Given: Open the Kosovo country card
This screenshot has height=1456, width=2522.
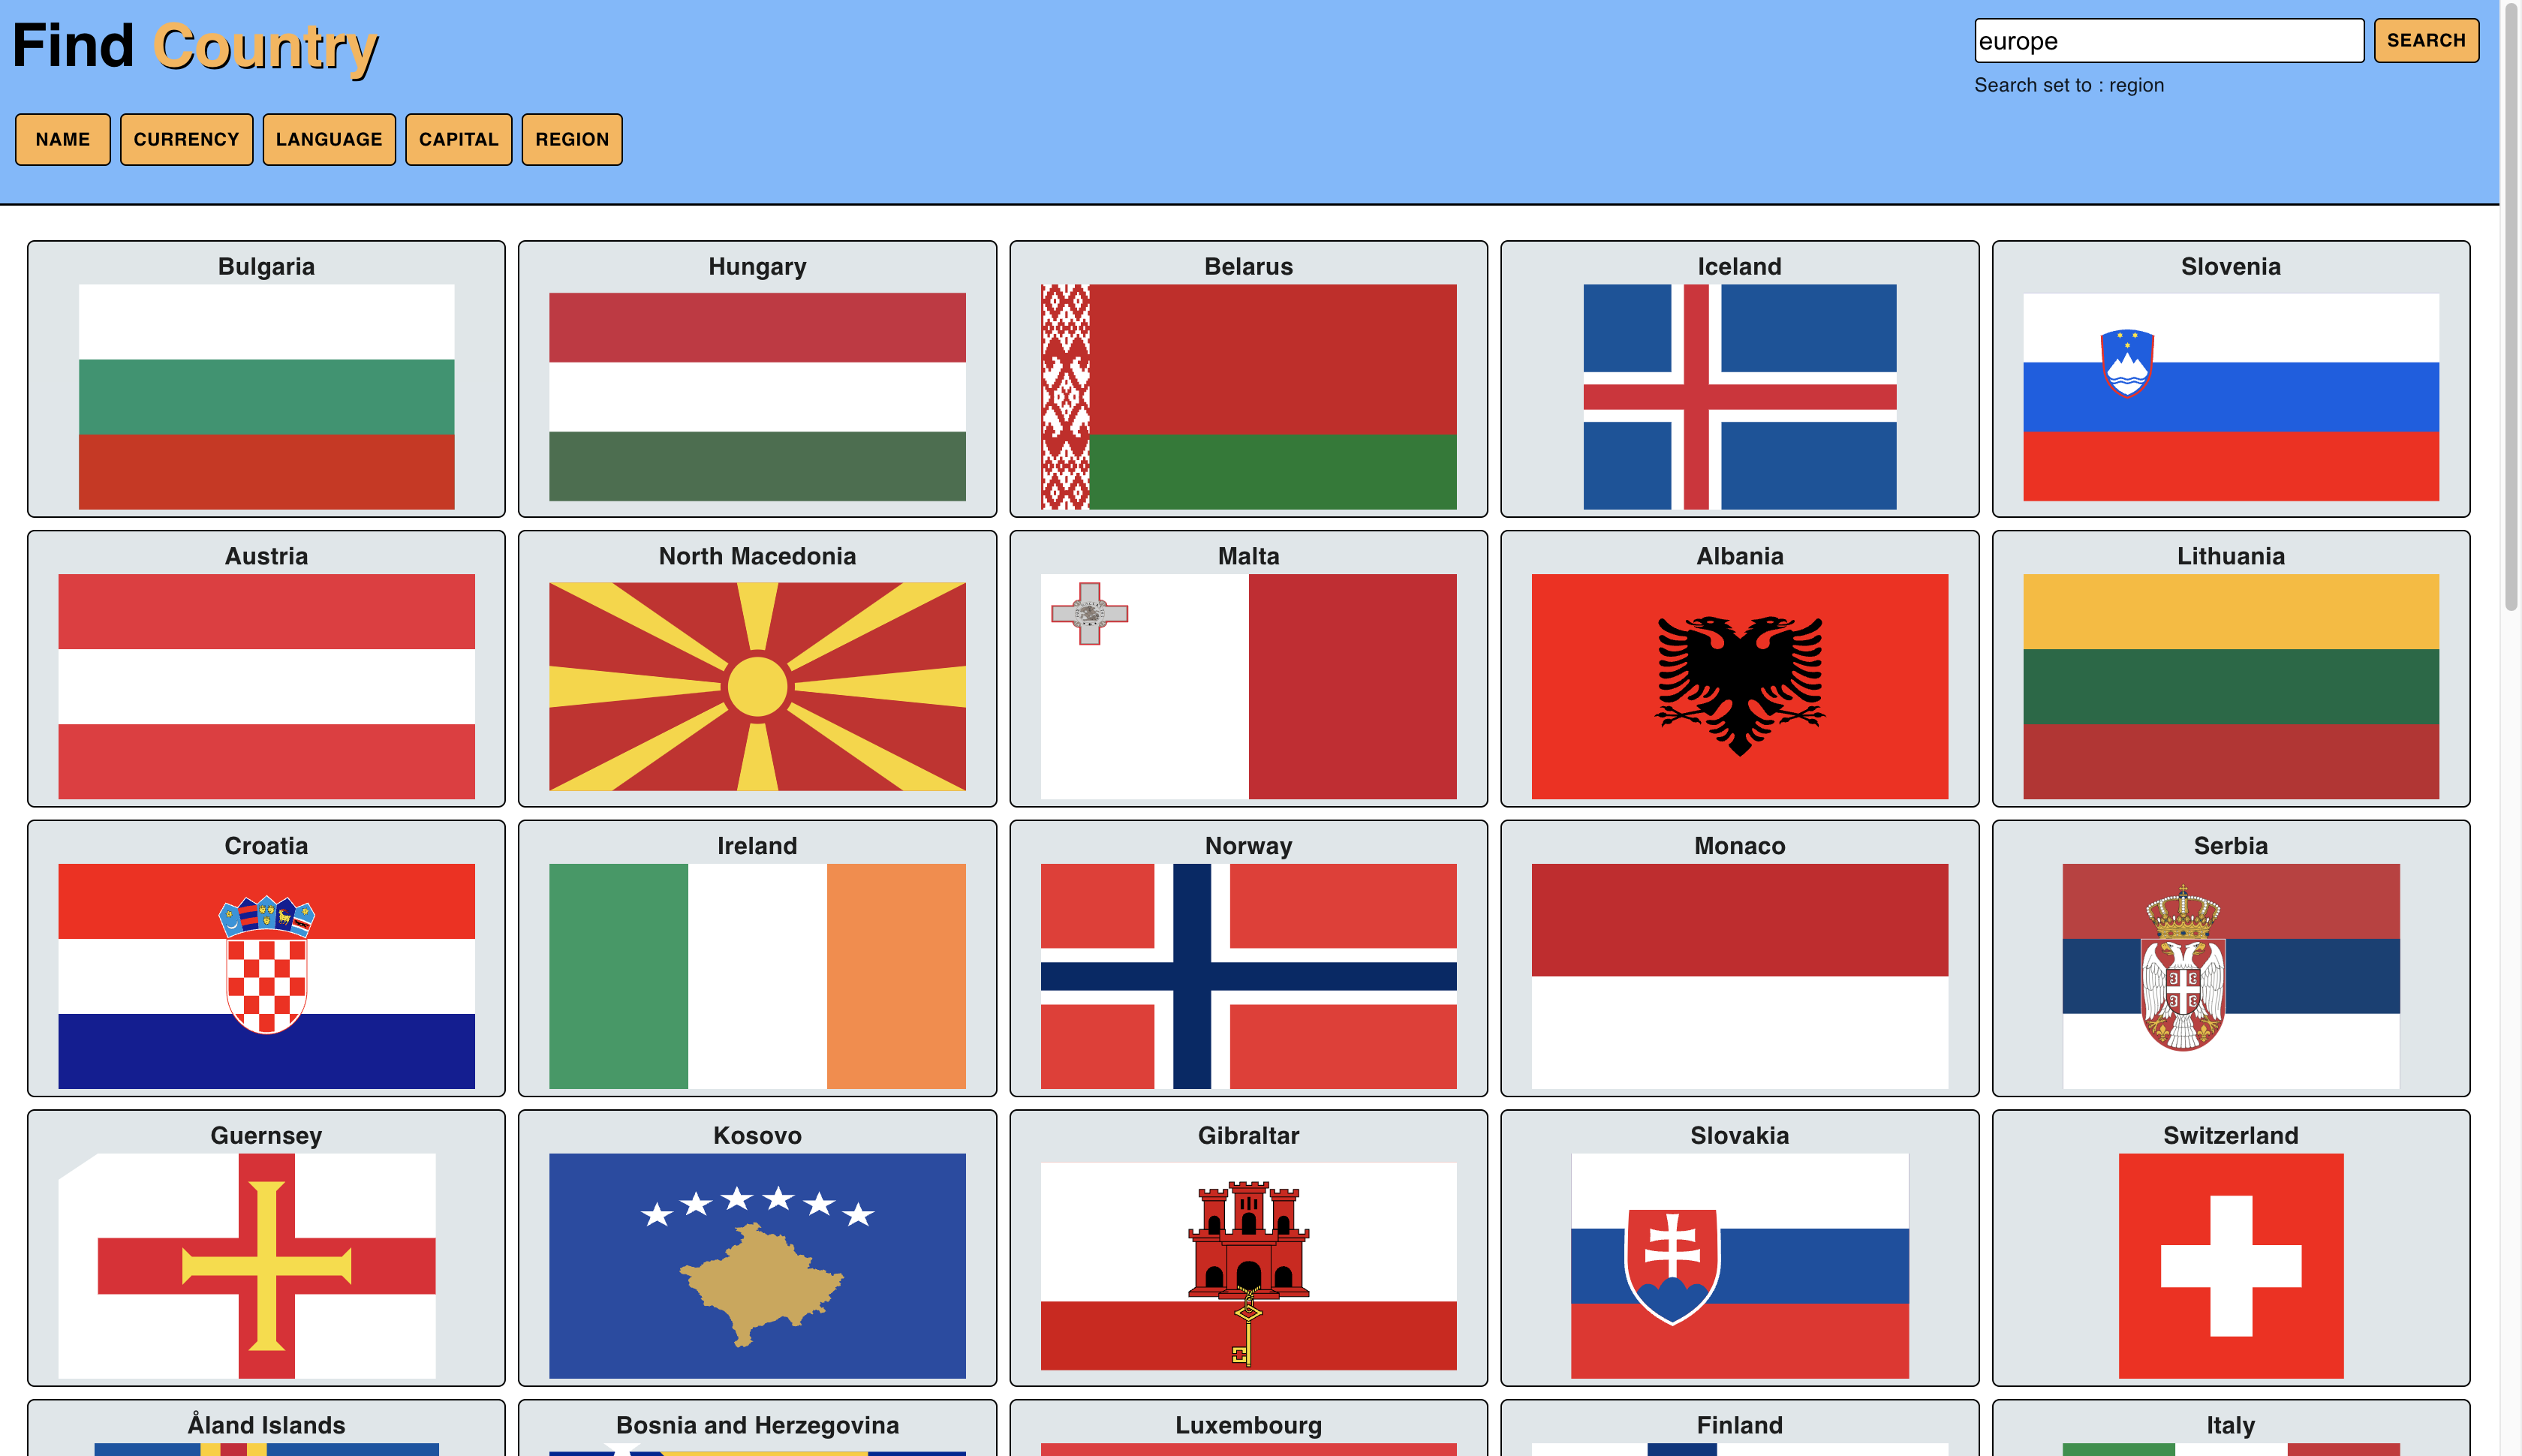Looking at the screenshot, I should [757, 1267].
